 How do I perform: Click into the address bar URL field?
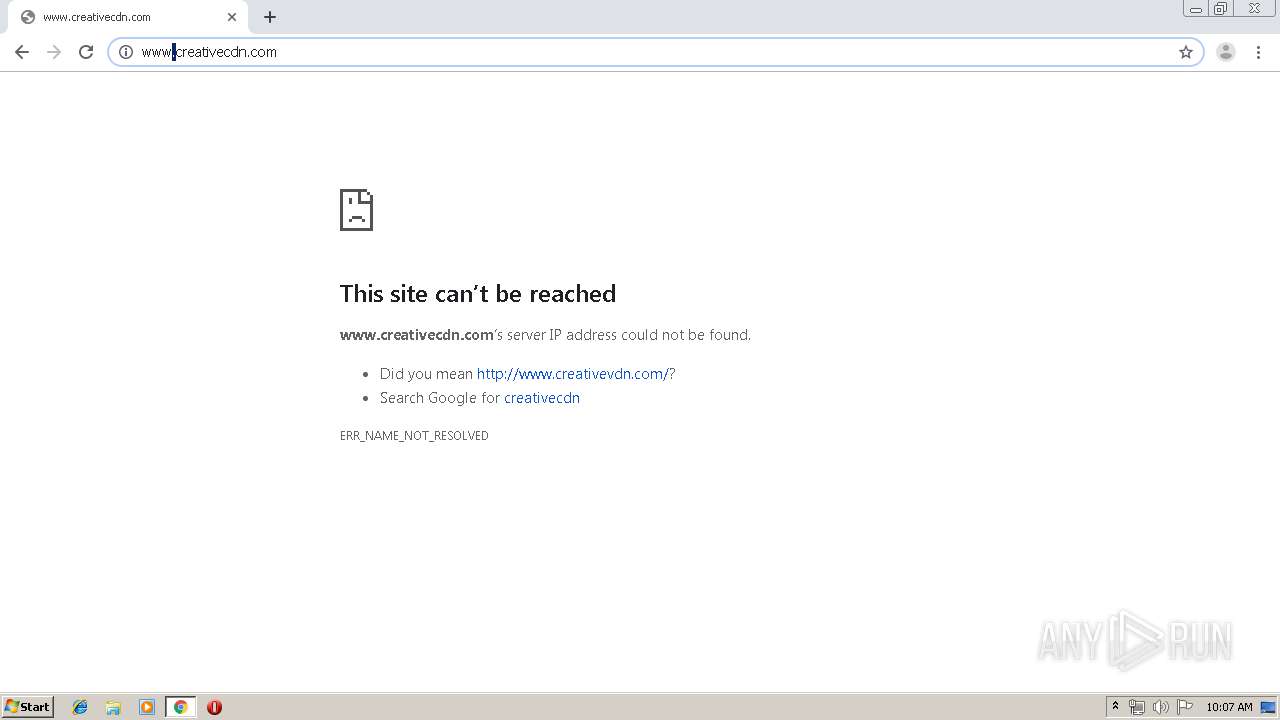655,52
